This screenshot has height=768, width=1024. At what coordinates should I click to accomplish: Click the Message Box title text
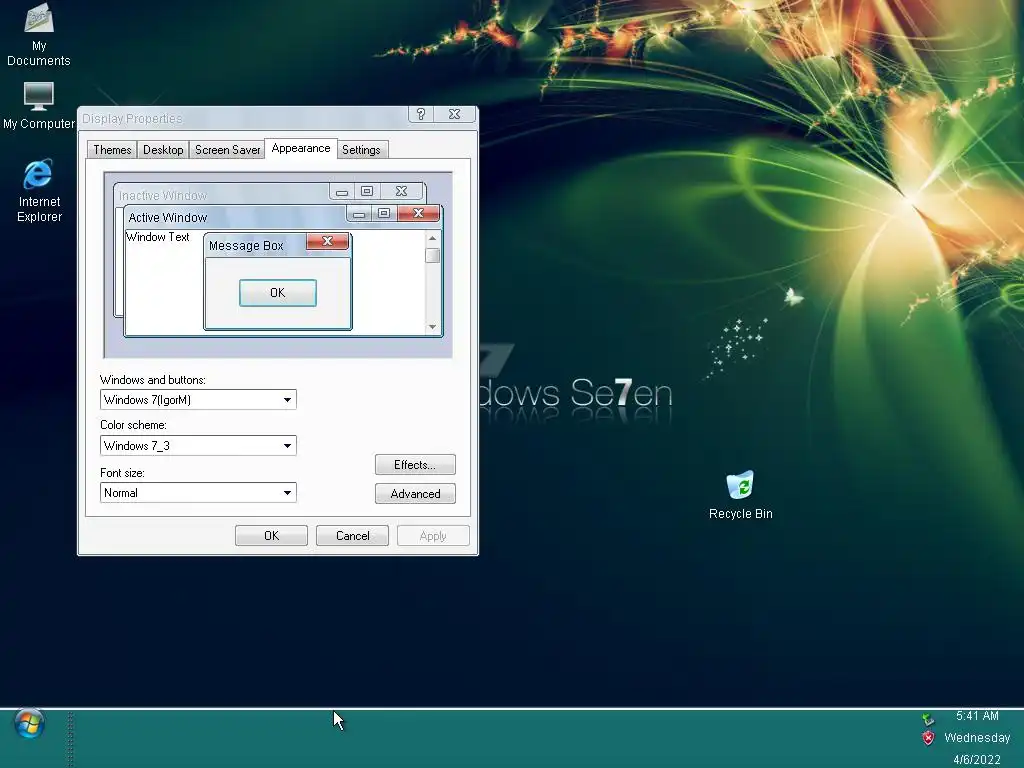(246, 246)
